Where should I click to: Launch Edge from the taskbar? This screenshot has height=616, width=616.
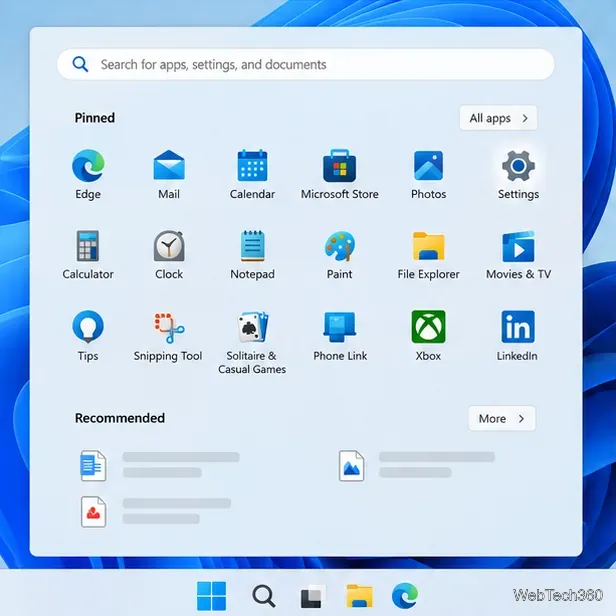[405, 596]
